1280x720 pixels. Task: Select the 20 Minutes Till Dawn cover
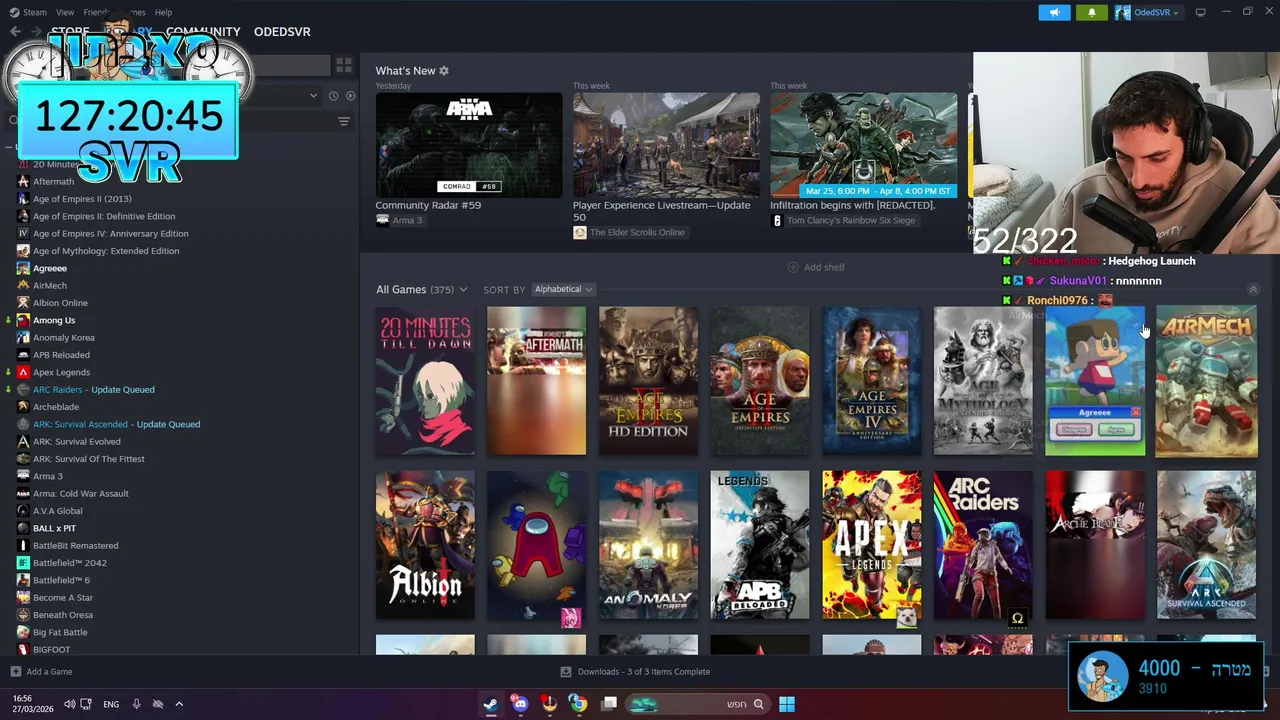click(x=425, y=381)
